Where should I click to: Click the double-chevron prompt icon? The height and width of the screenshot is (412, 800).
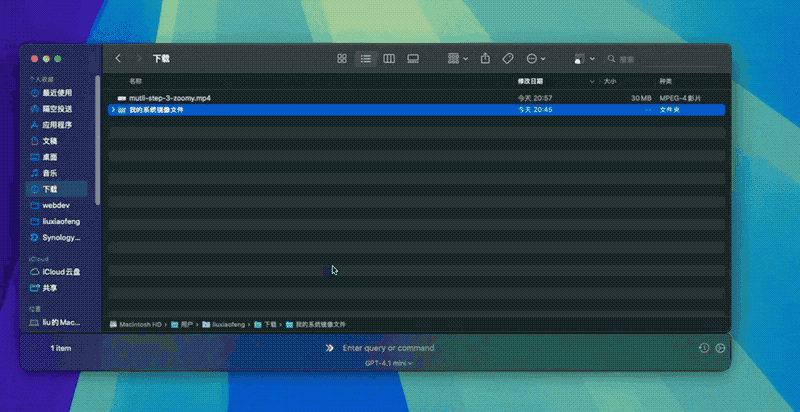[330, 348]
